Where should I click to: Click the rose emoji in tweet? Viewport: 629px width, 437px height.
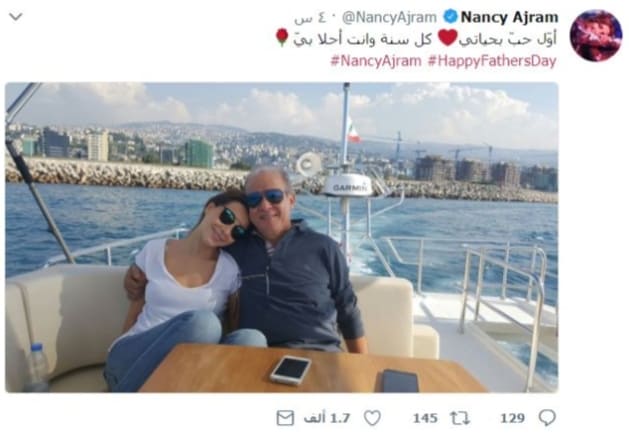[x=282, y=37]
